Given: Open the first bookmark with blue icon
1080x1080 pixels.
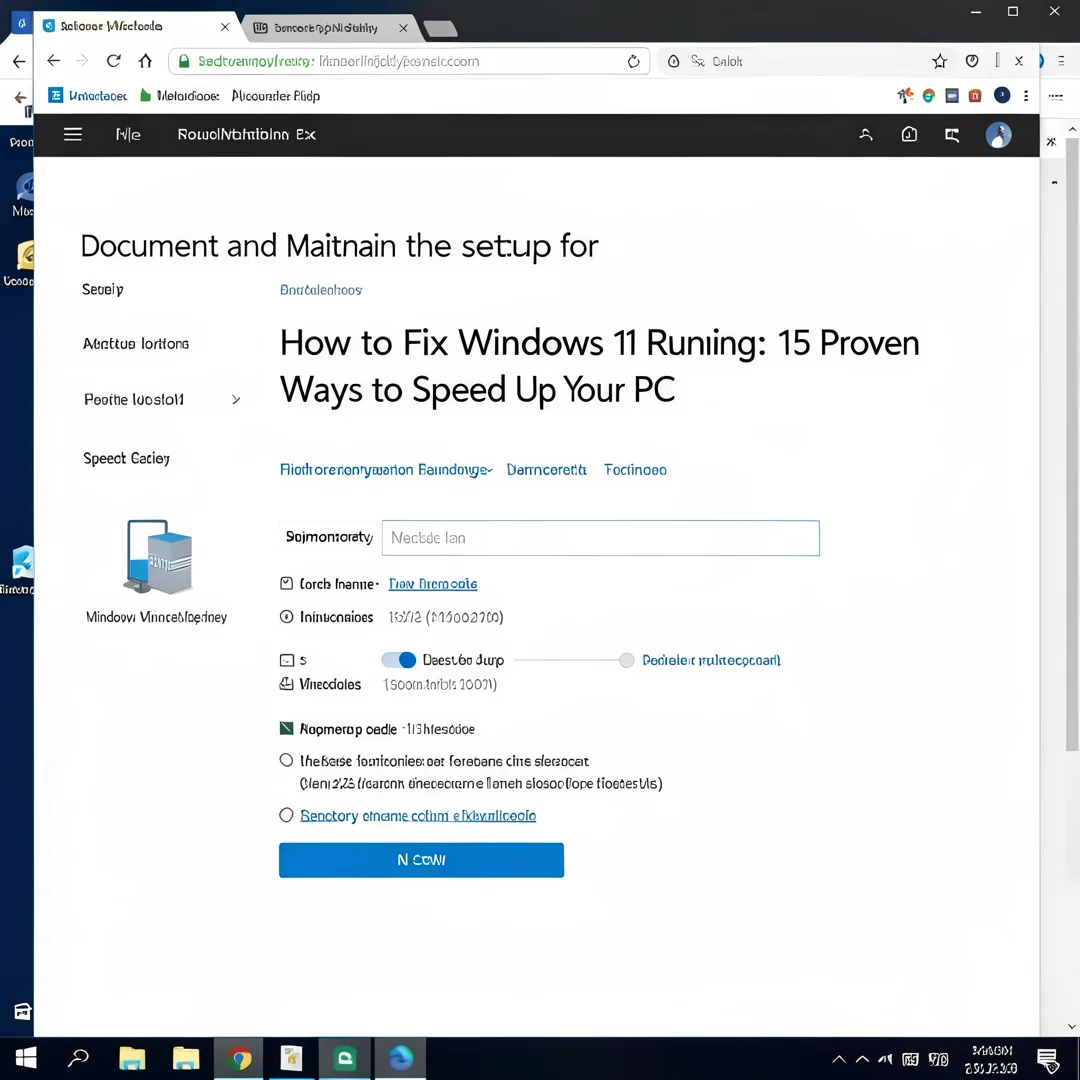Looking at the screenshot, I should tap(87, 96).
